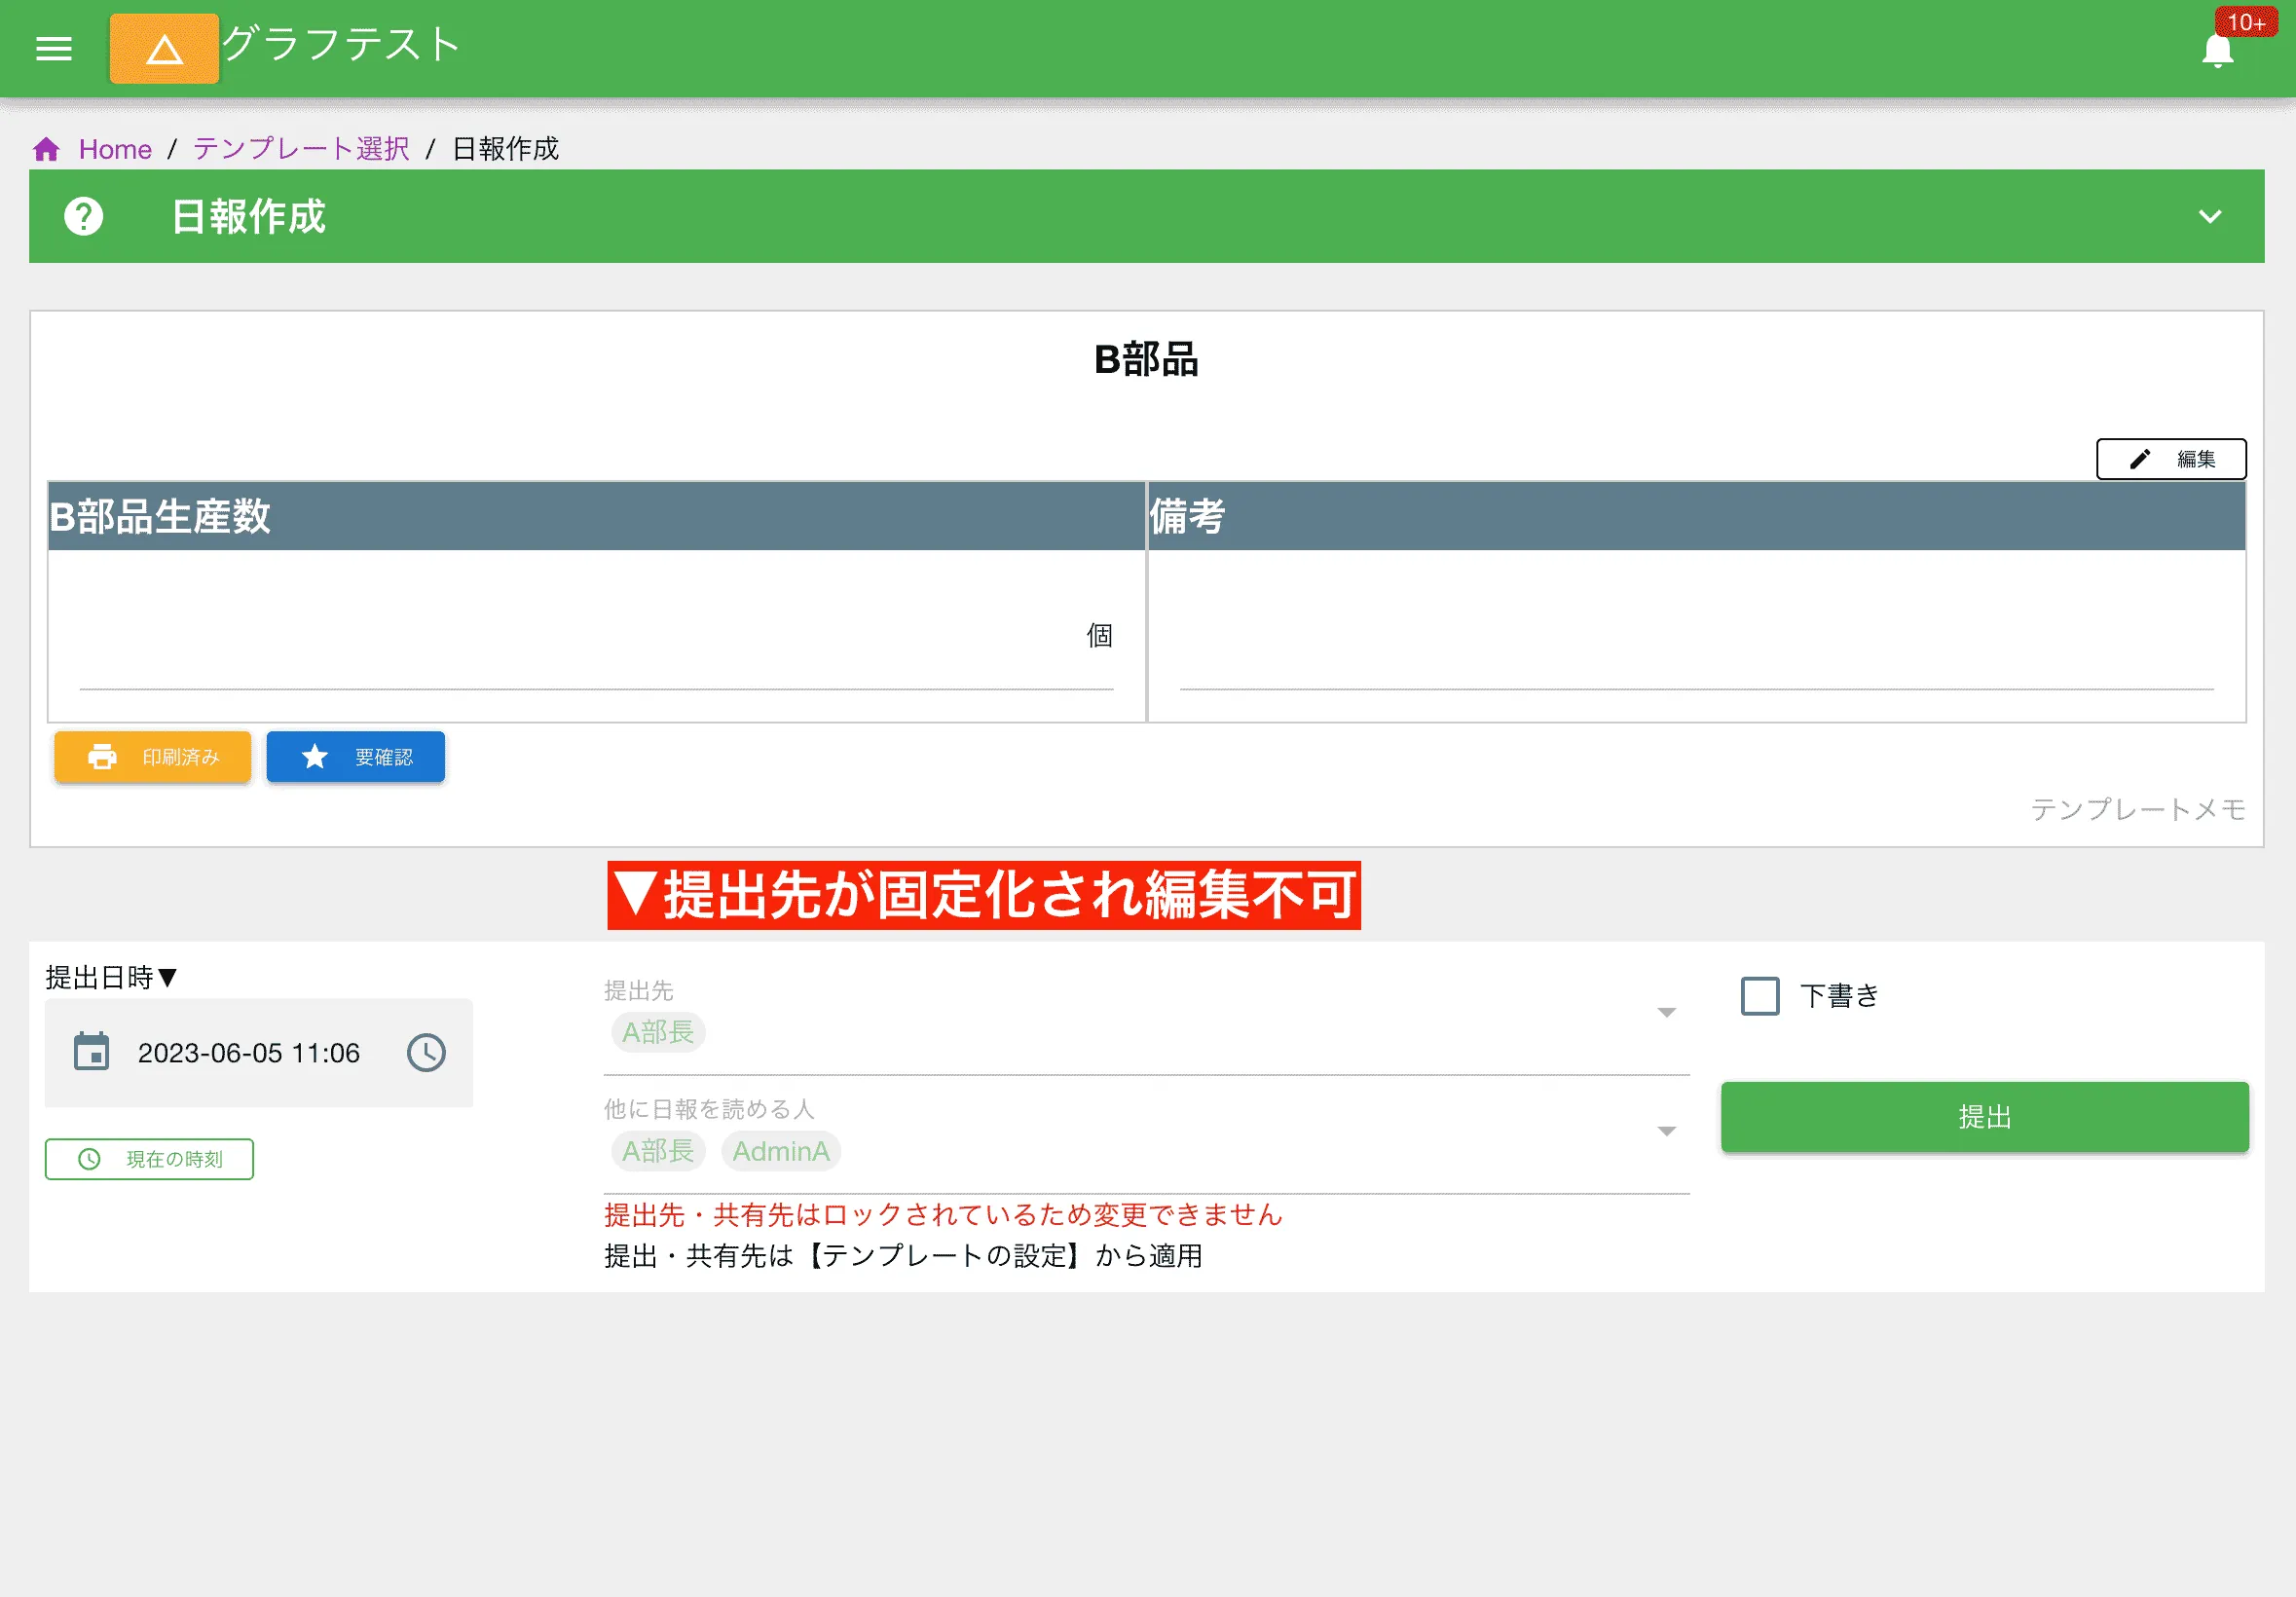Image resolution: width=2296 pixels, height=1597 pixels.
Task: Collapse the 日報作成 green header panel
Action: coord(2210,216)
